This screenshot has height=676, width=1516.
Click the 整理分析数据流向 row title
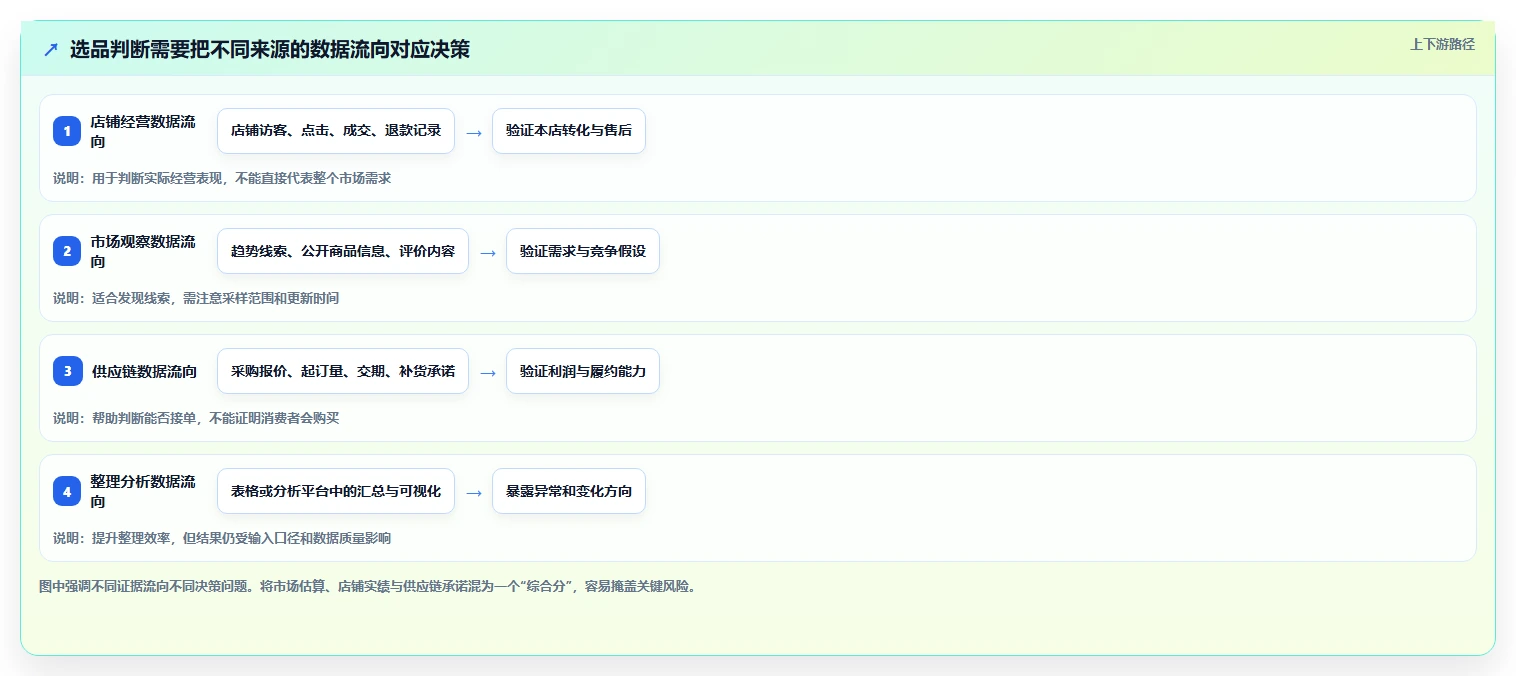click(144, 491)
